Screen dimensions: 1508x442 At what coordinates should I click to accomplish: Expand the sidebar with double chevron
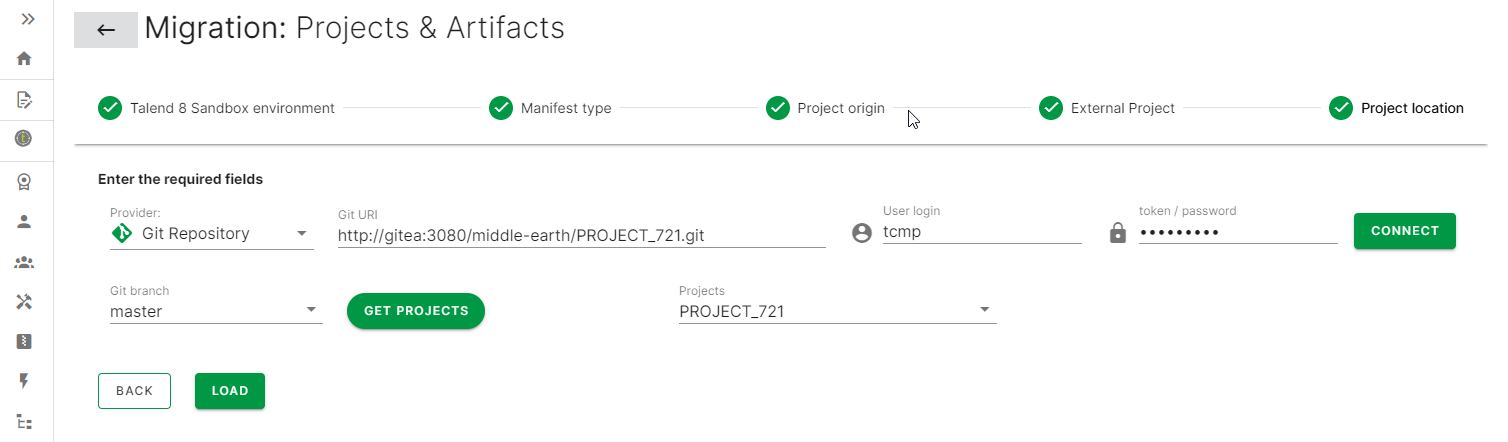point(27,20)
